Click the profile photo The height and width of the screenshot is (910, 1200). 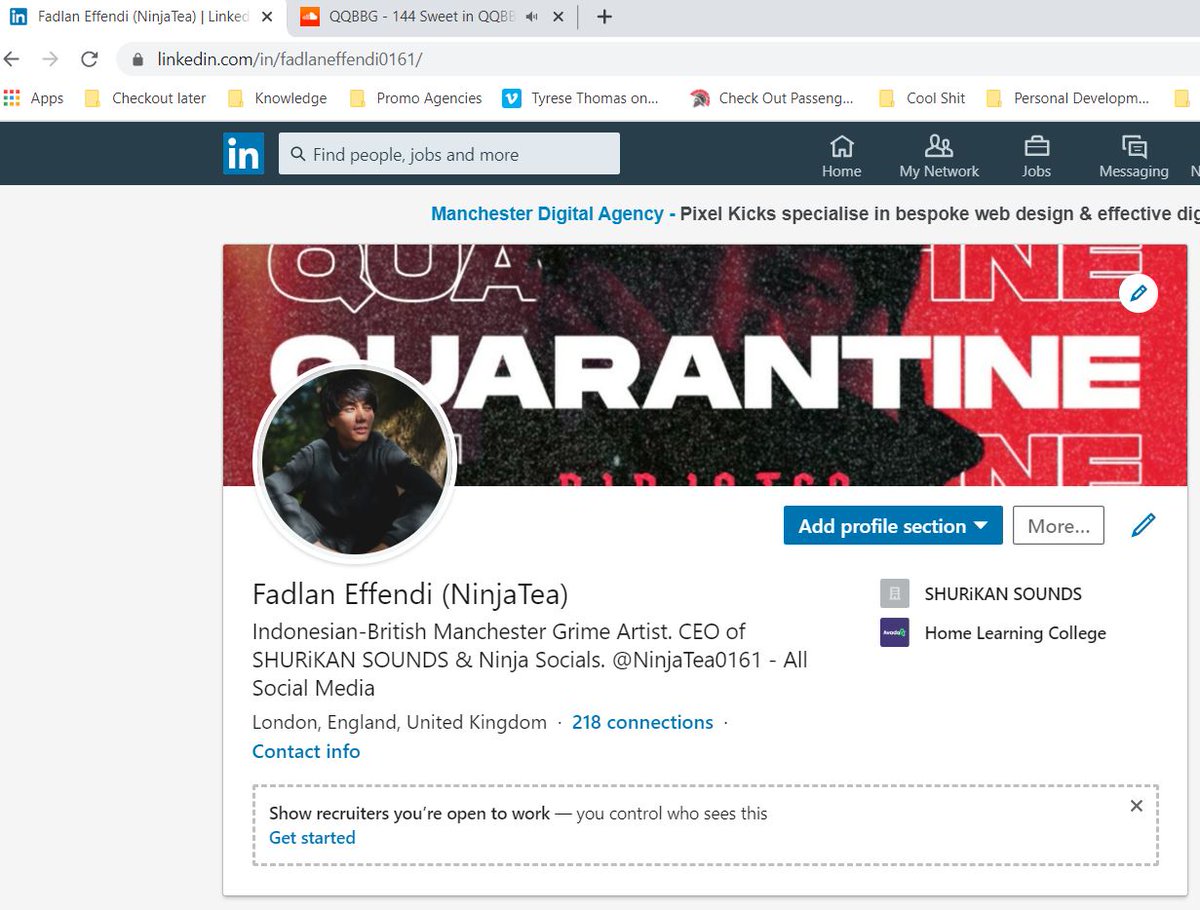click(x=355, y=462)
